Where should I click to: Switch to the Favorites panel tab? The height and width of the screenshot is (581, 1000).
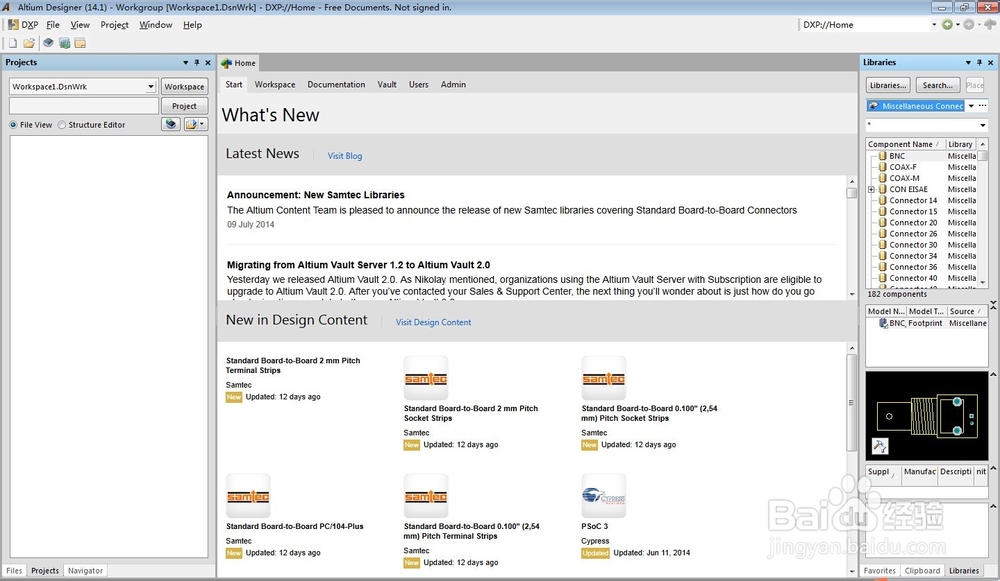[x=879, y=571]
